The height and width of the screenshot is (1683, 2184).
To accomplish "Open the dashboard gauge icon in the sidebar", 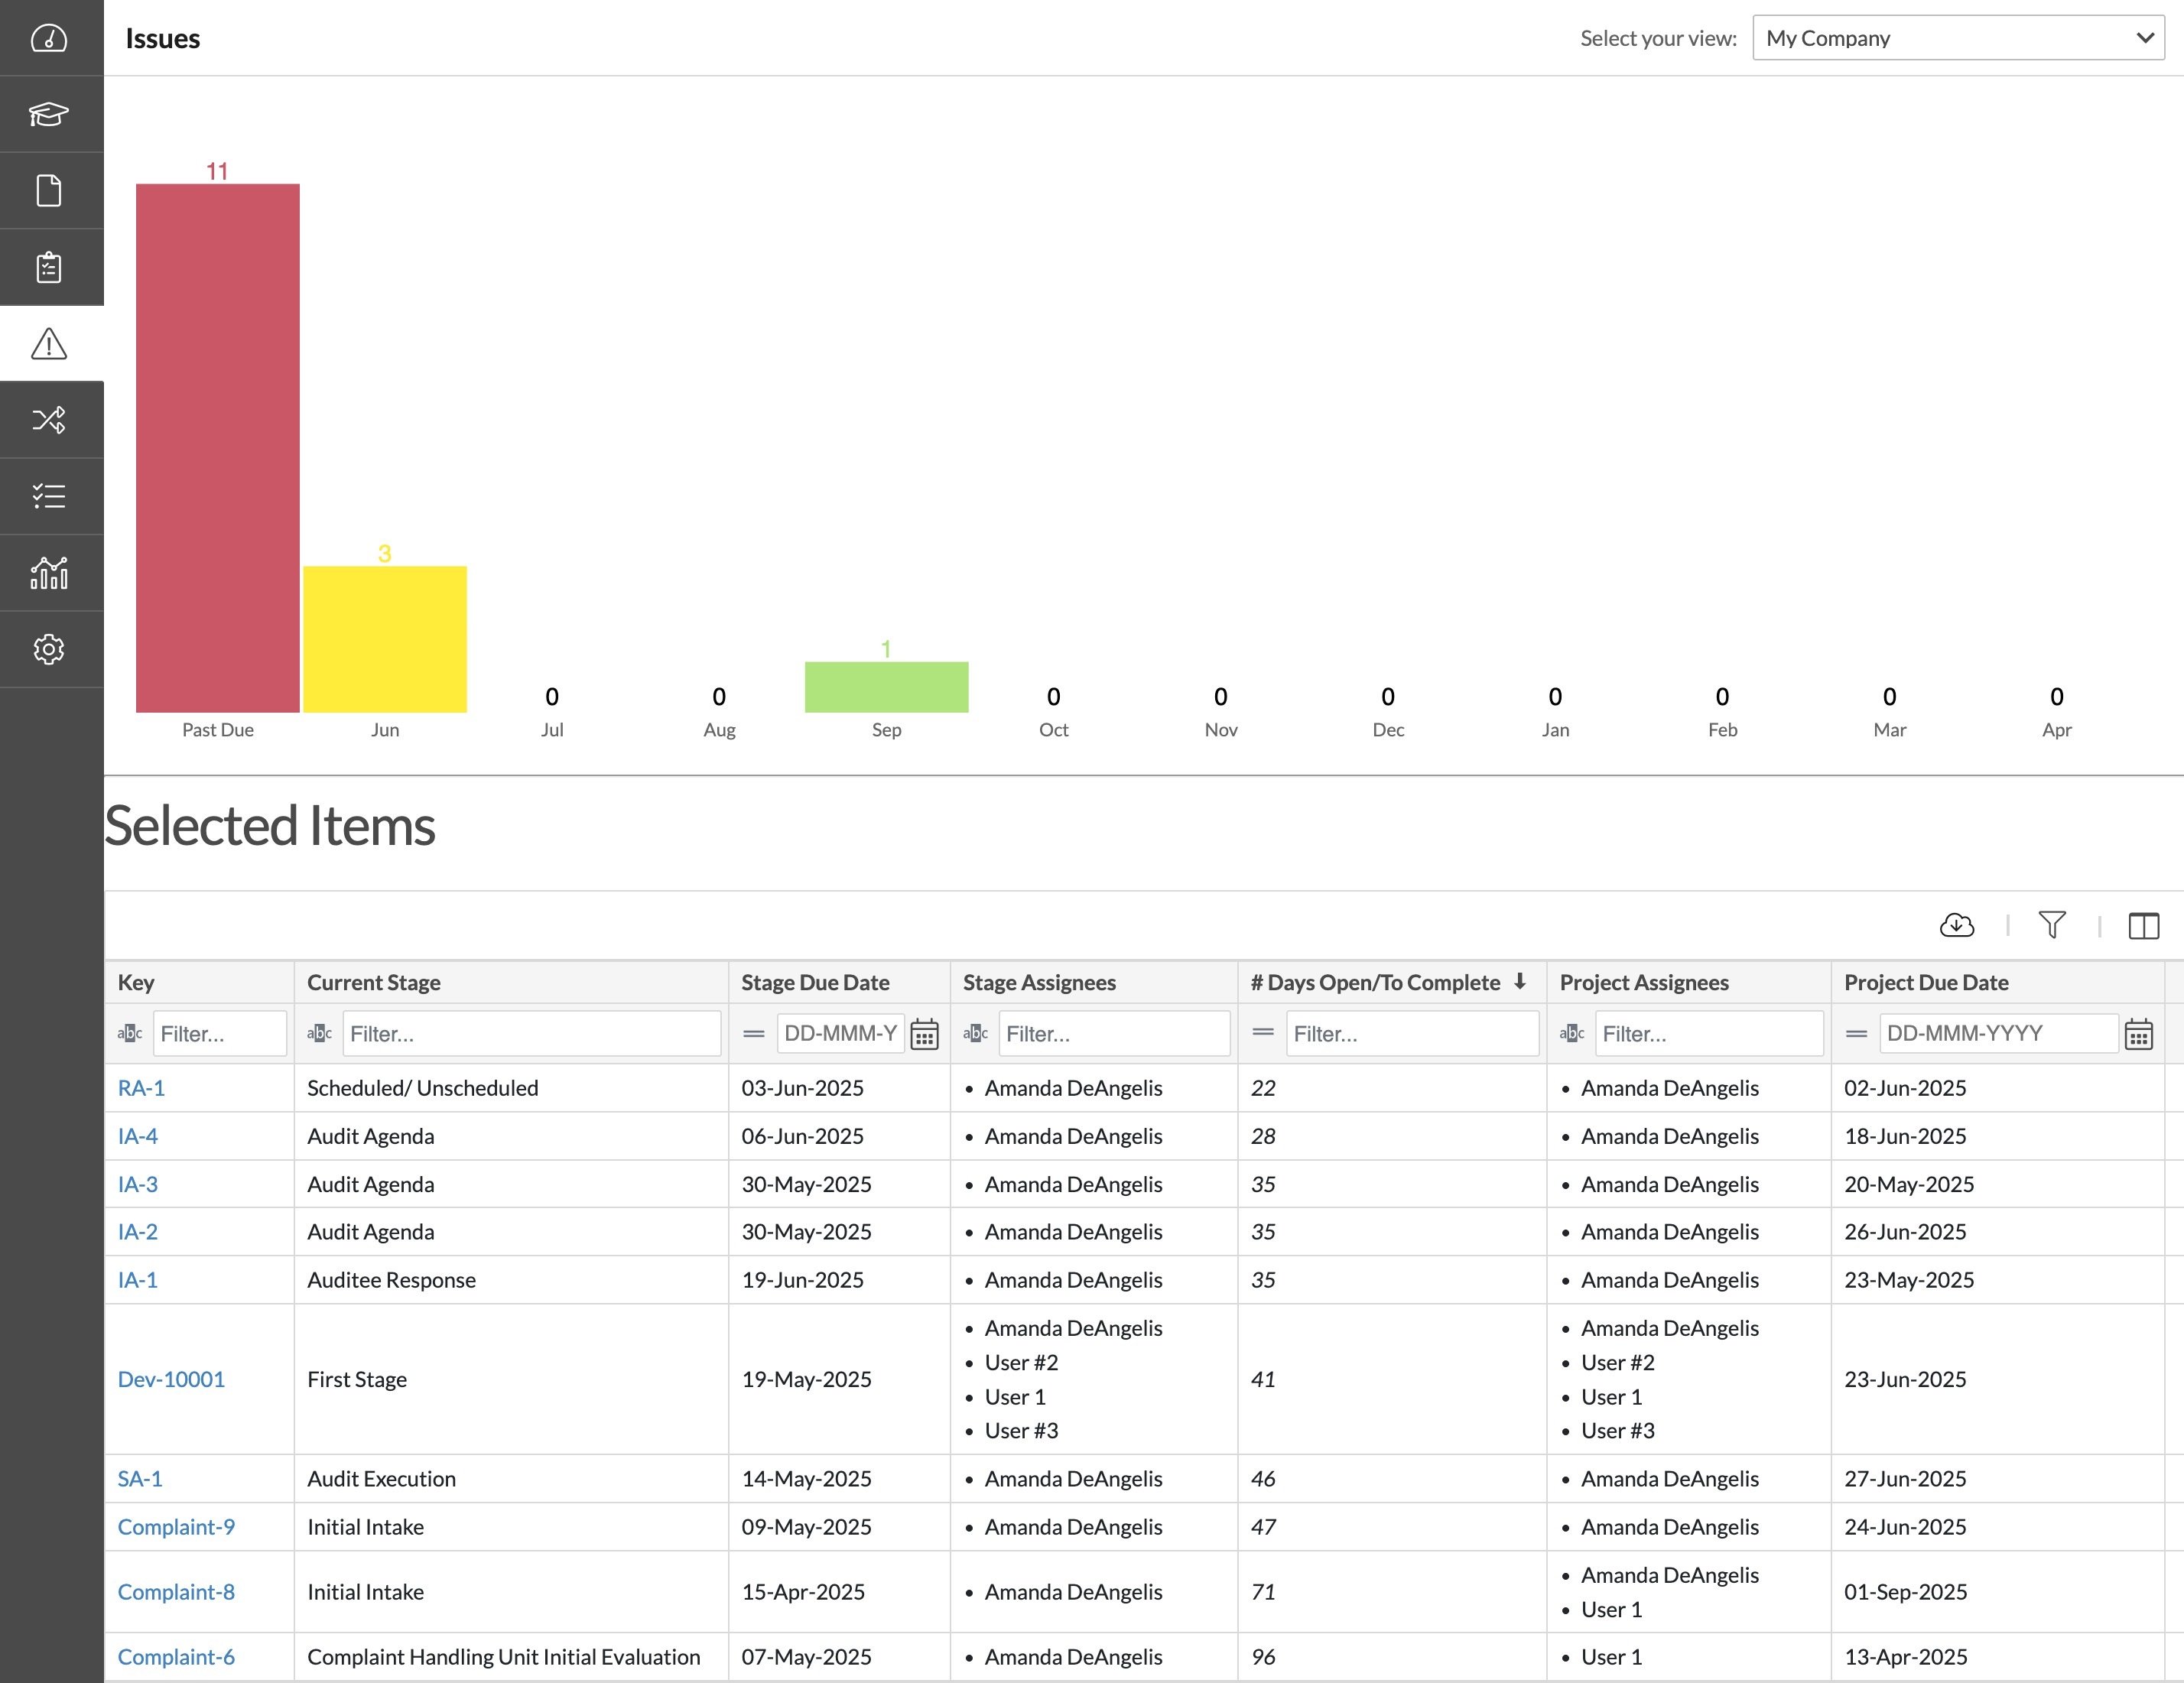I will [50, 38].
